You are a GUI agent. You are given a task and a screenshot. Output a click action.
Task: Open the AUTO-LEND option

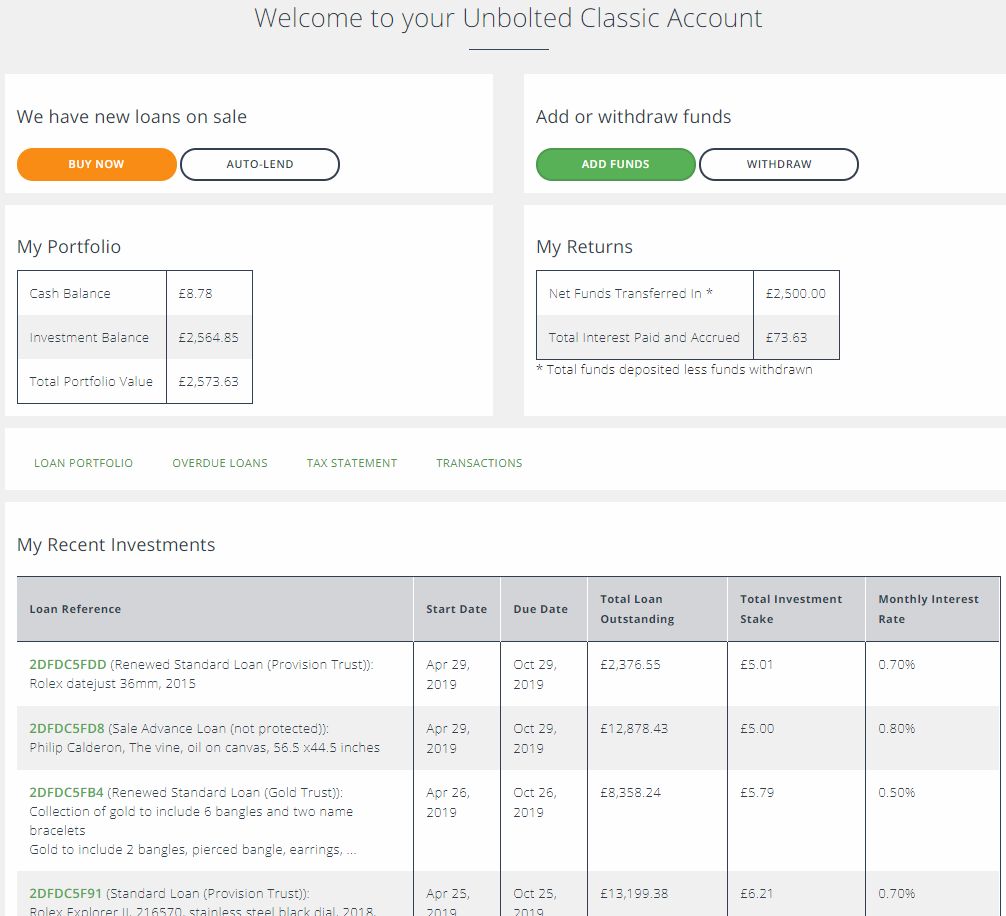pos(260,164)
